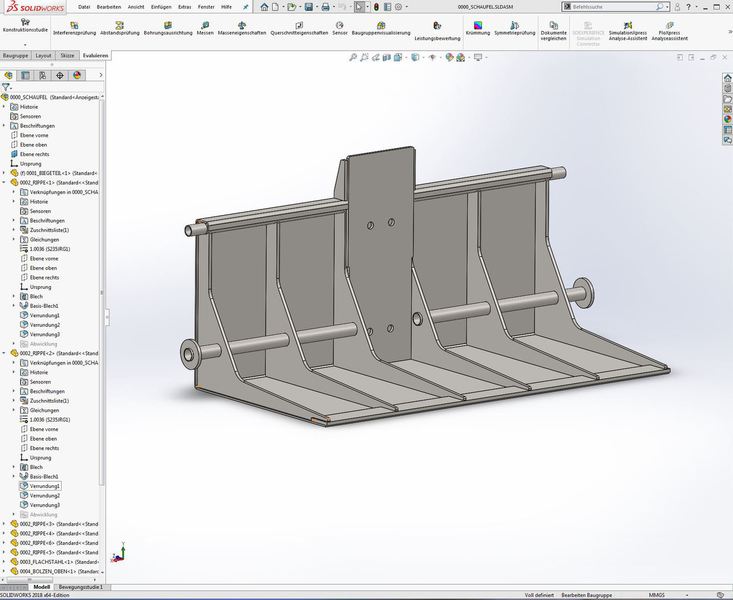This screenshot has height=600, width=733.
Task: Open DimXpertManager crosshair tab
Action: tap(60, 75)
